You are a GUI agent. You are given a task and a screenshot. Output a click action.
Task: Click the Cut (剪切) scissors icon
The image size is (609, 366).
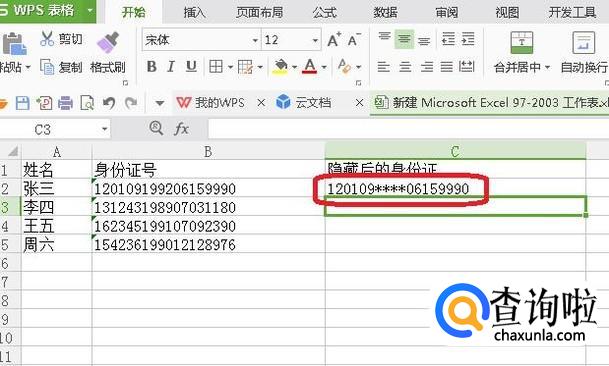(47, 39)
